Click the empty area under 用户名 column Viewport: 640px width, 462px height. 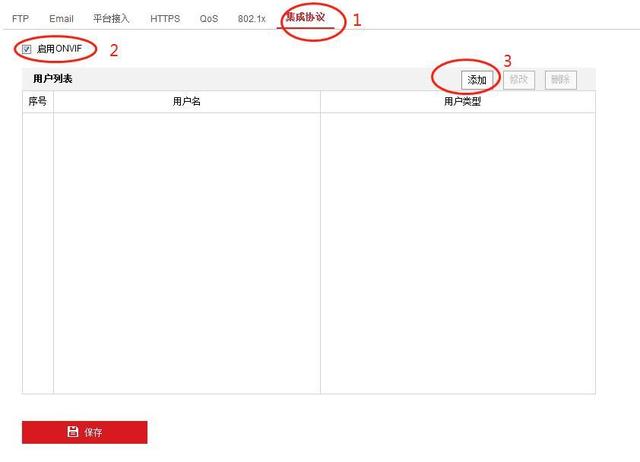click(x=187, y=253)
